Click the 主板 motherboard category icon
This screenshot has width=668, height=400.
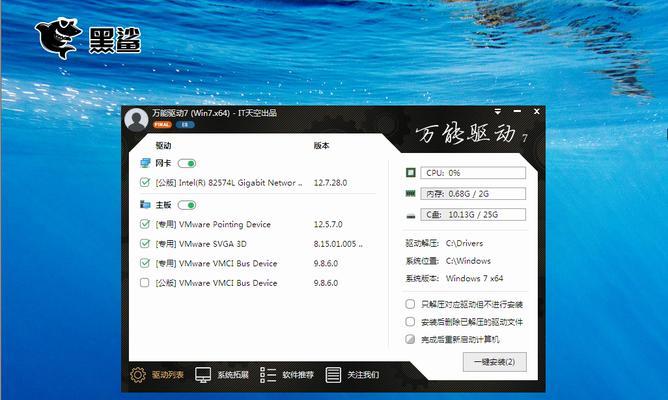(145, 205)
